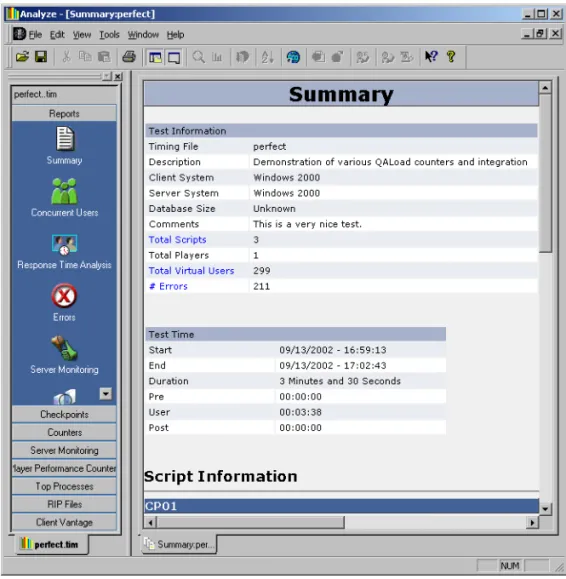Screen dimensions: 566x579
Task: Select the perfect.tim bottom tab
Action: (51, 544)
